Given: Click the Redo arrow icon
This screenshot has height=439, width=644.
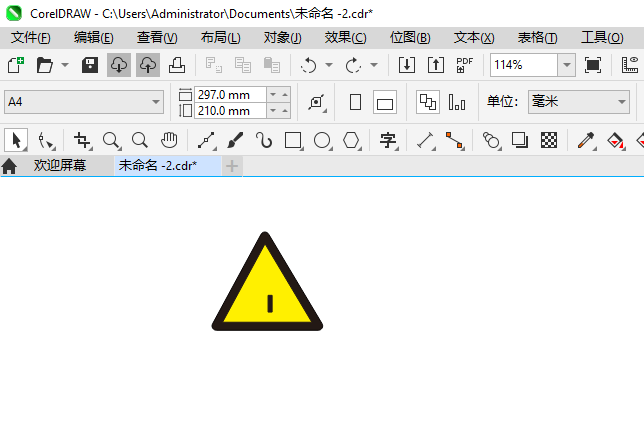Looking at the screenshot, I should click(x=353, y=65).
